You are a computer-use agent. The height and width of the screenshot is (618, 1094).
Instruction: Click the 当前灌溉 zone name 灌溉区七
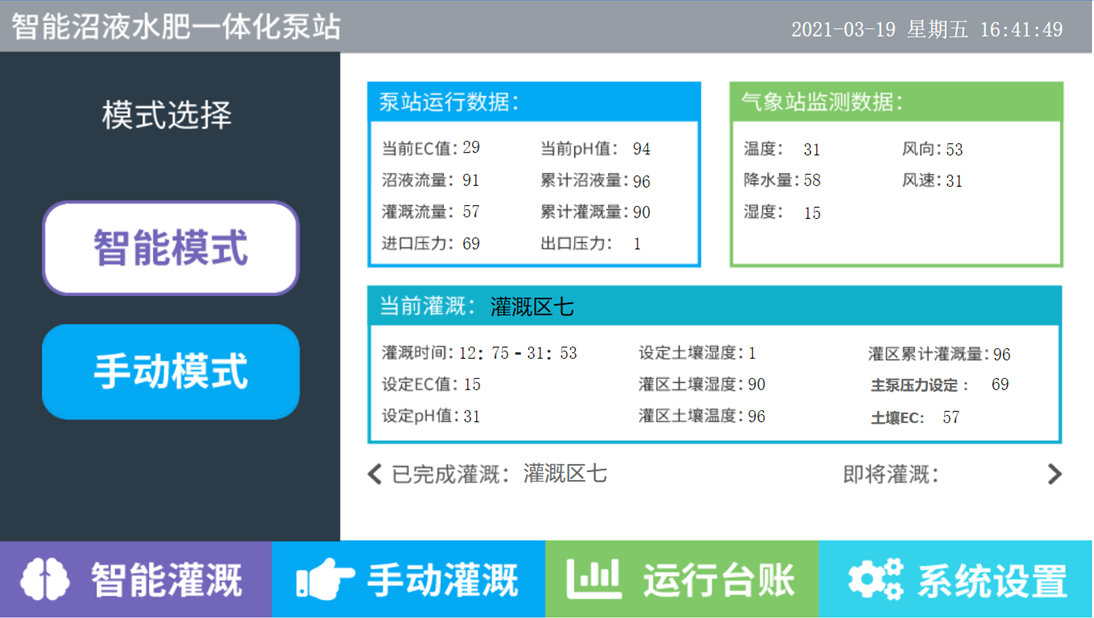(532, 307)
